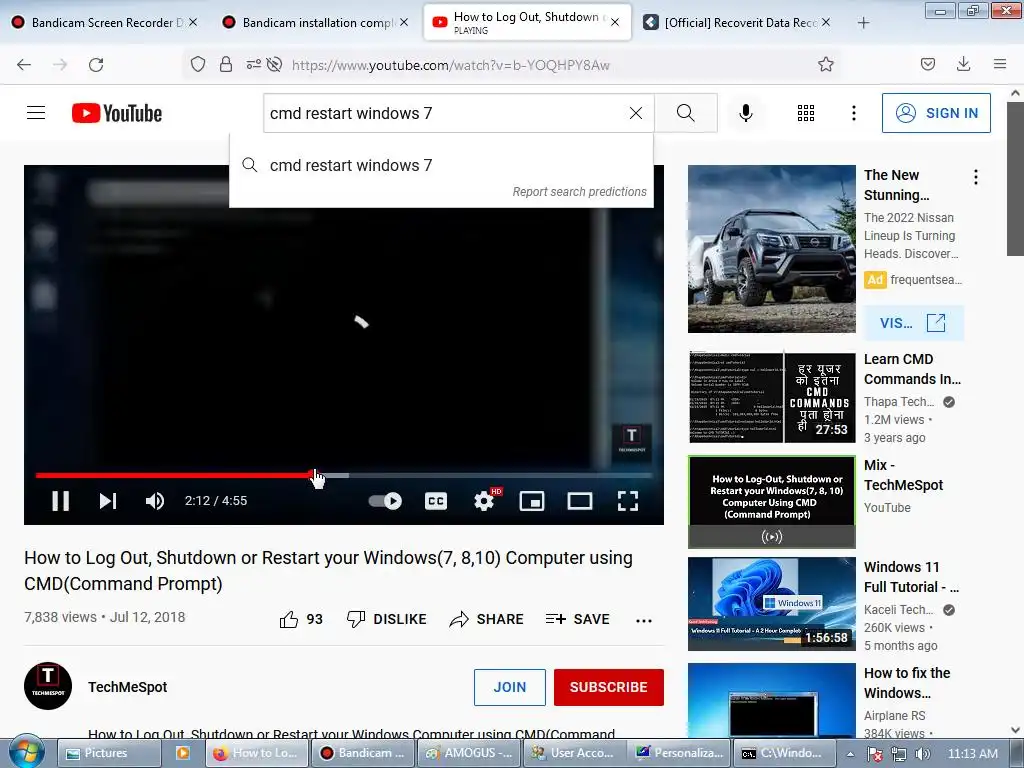Reload the current page
Image resolution: width=1024 pixels, height=768 pixels.
pos(96,65)
